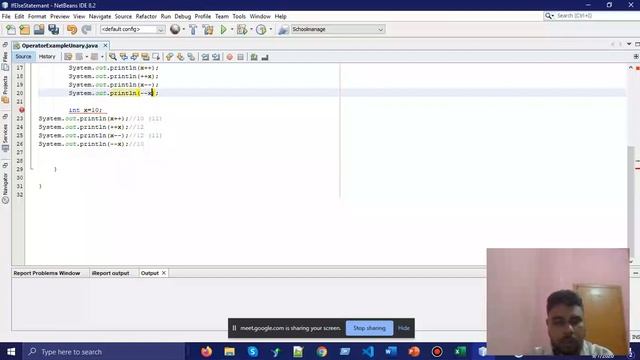Click the Stop sharing button
640x360 pixels.
(369, 328)
